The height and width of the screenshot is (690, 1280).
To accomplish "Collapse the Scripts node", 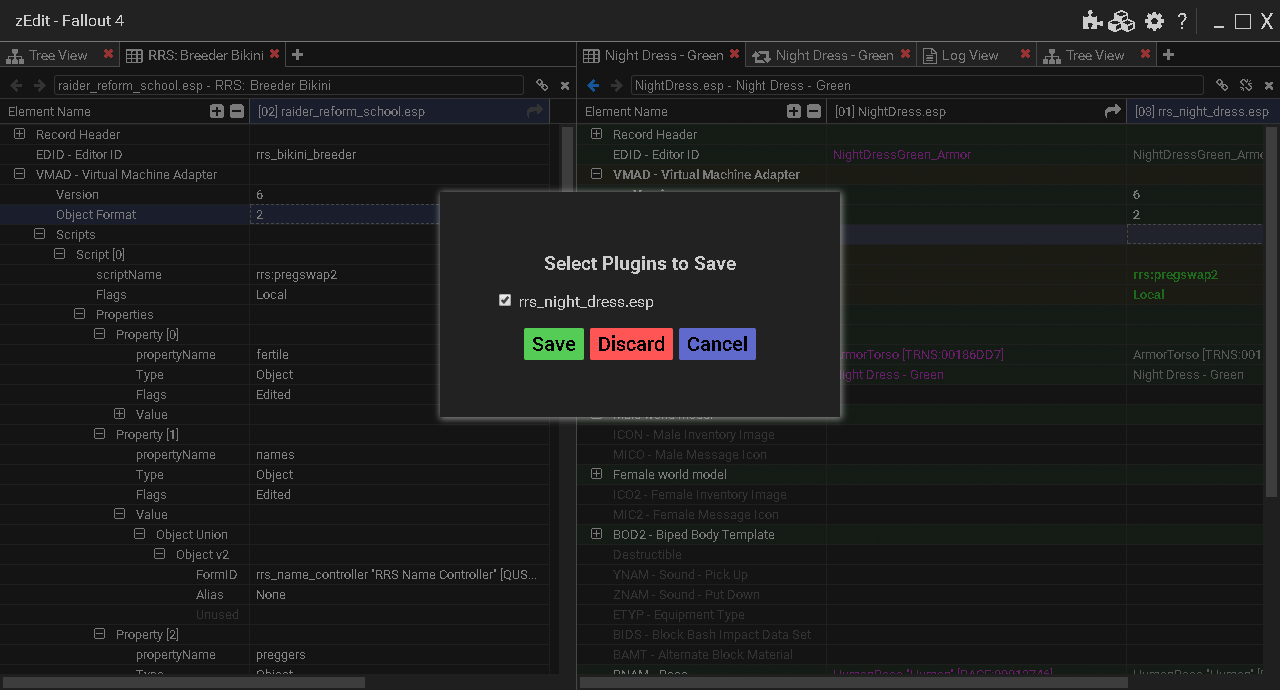I will pyautogui.click(x=39, y=234).
